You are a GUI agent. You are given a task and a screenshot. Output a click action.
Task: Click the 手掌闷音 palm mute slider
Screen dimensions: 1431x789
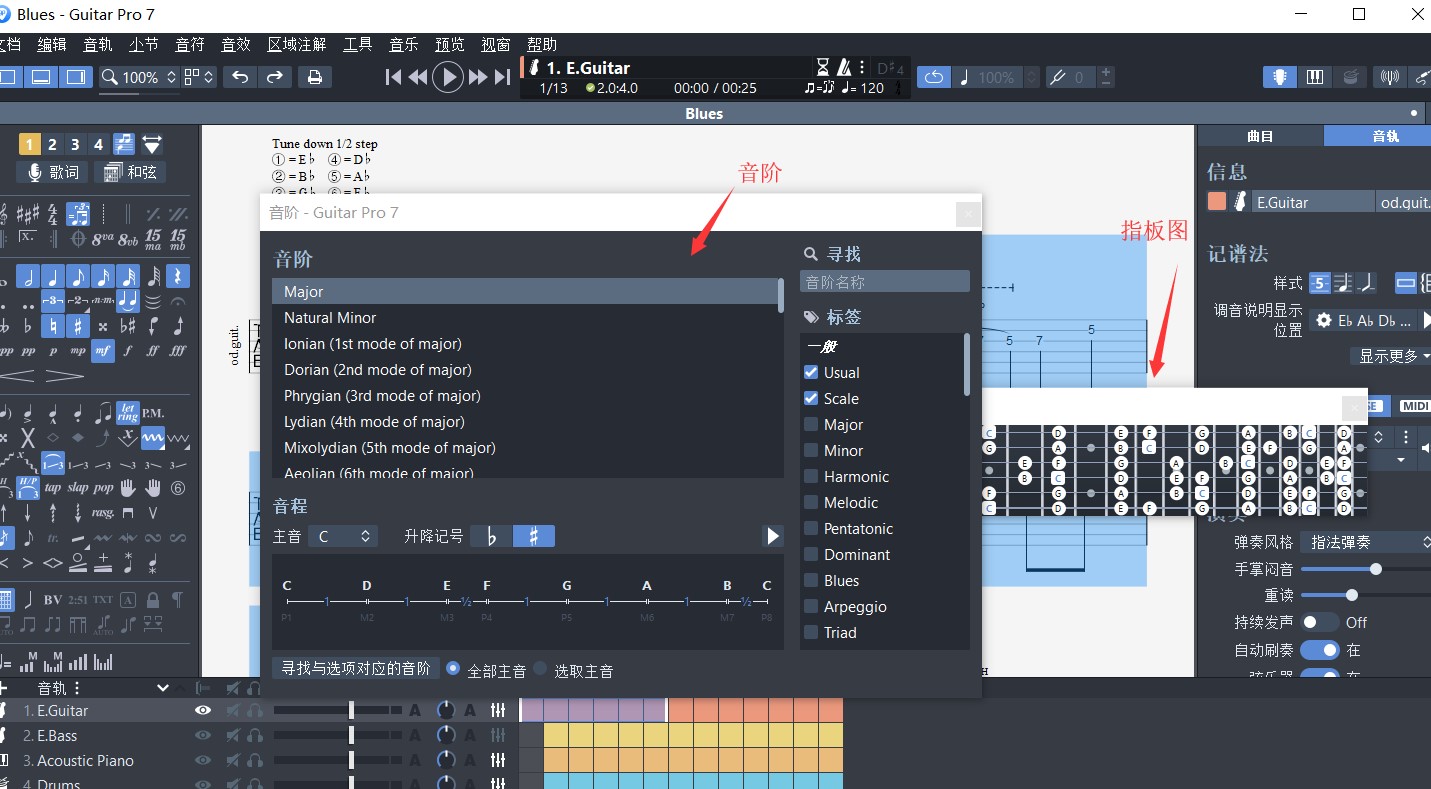[1375, 569]
